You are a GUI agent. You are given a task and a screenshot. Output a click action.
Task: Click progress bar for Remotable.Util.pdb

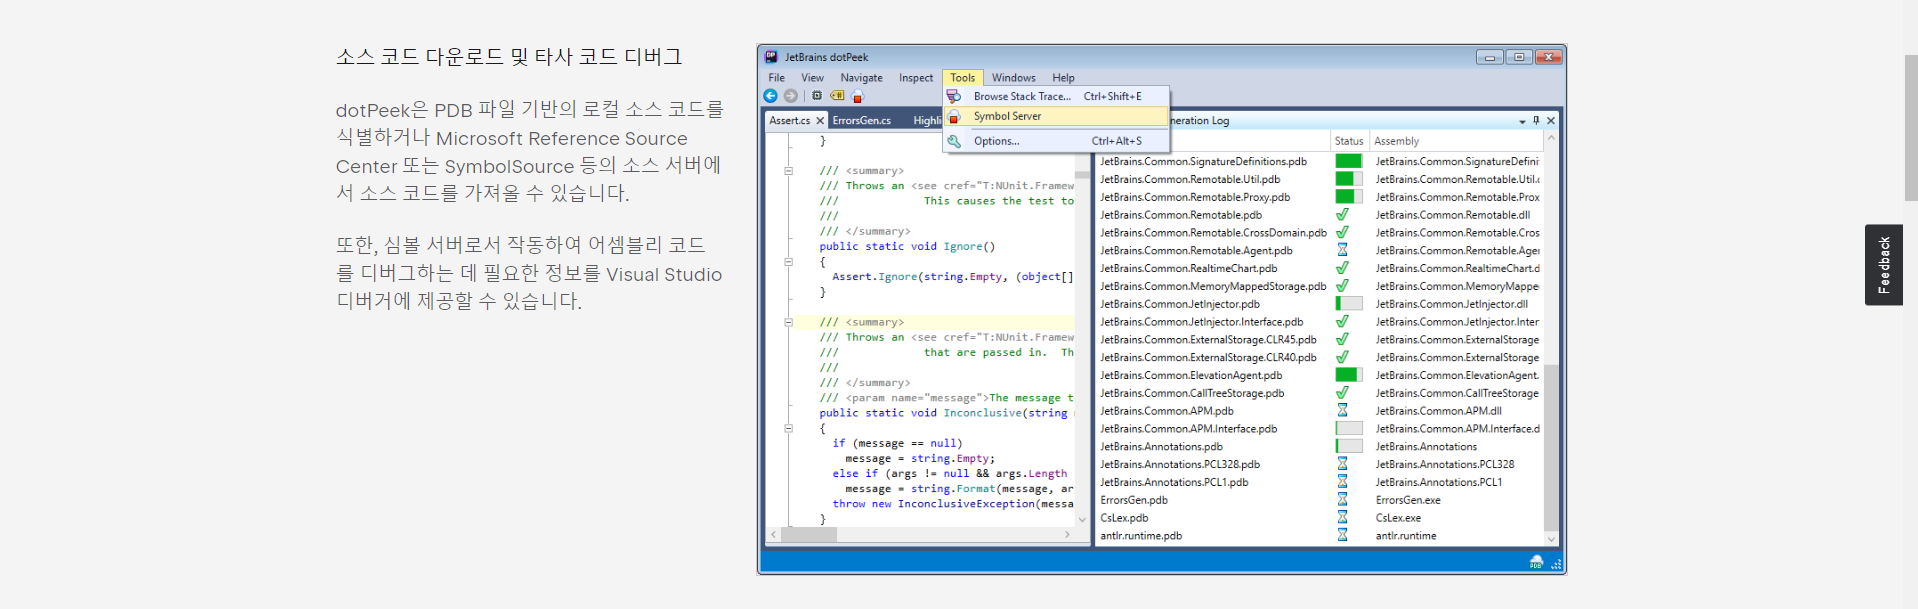pos(1349,179)
